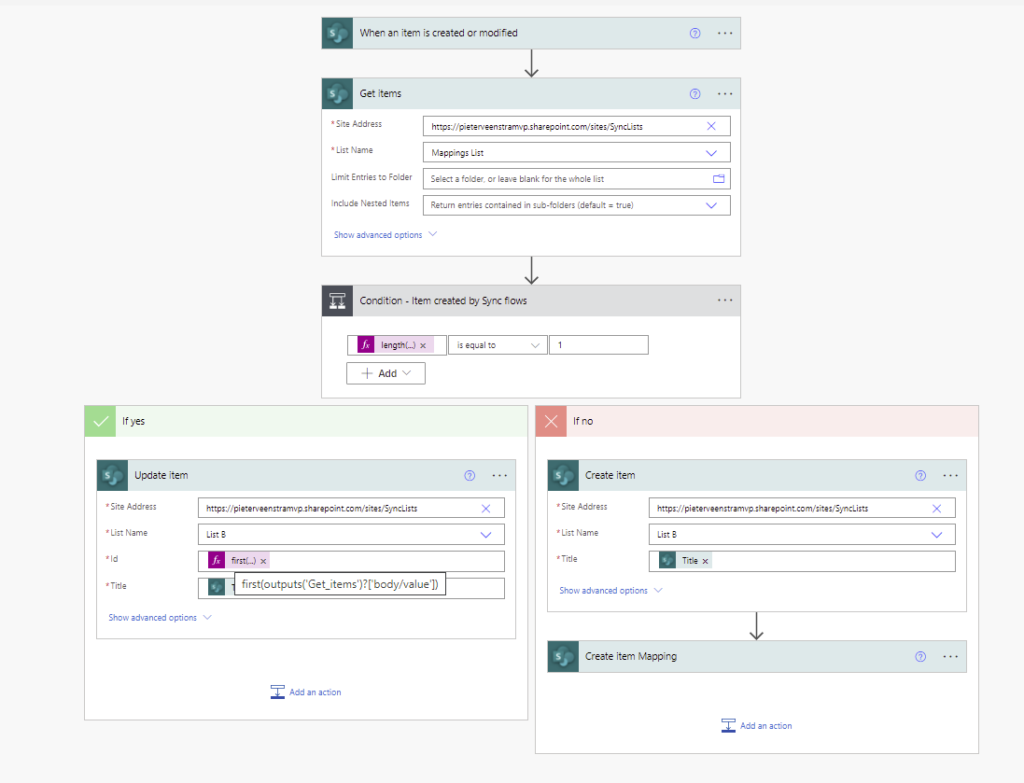
Task: Open 'is equal to' operator dropdown
Action: coord(498,345)
